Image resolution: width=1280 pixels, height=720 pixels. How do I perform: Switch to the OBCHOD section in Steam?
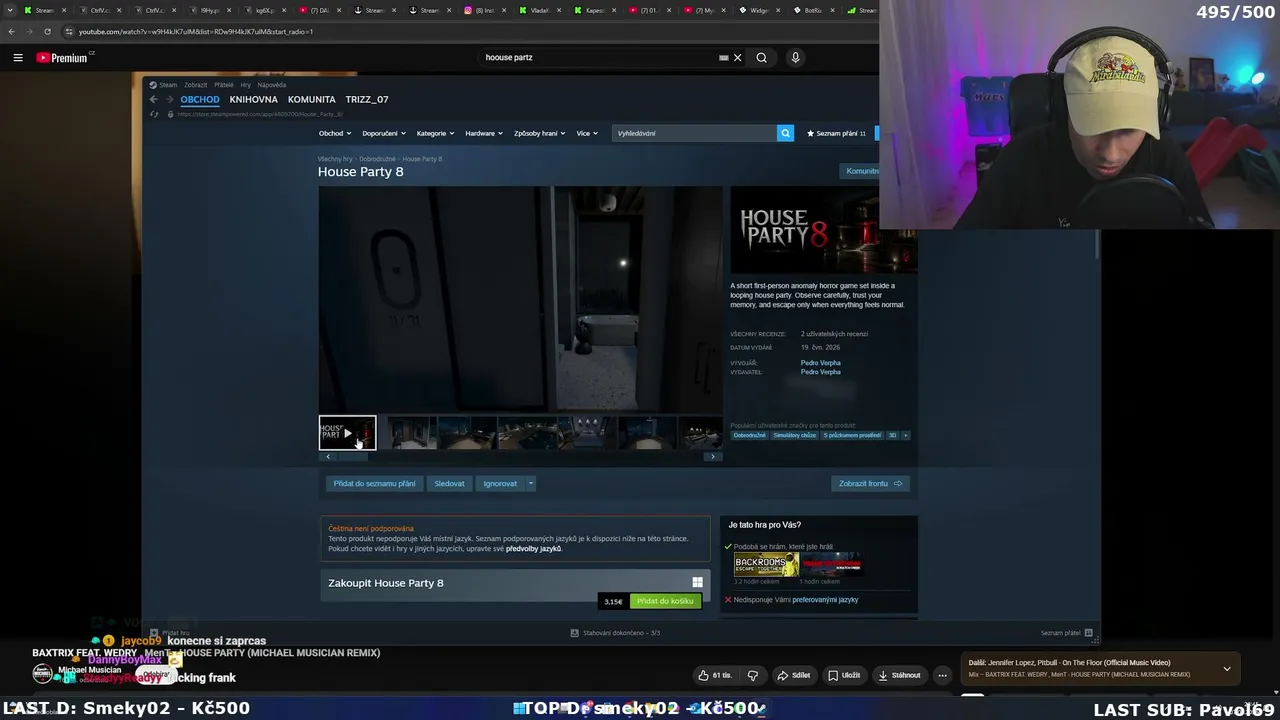[200, 100]
